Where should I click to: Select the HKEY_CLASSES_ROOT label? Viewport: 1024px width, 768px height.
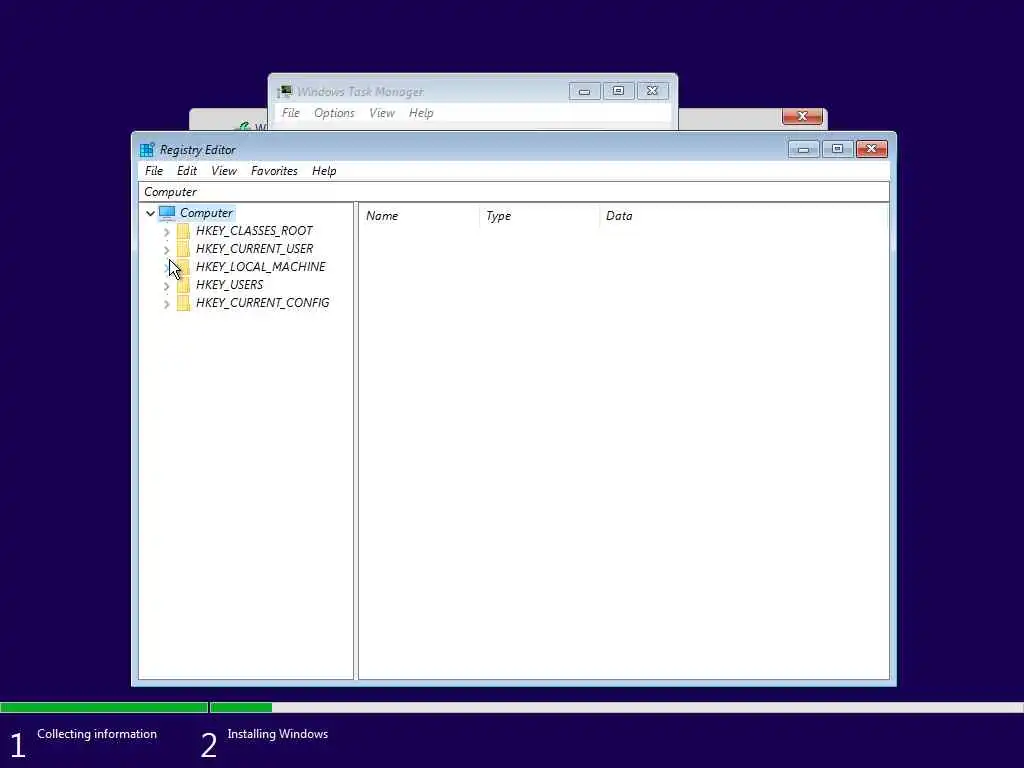(x=254, y=231)
